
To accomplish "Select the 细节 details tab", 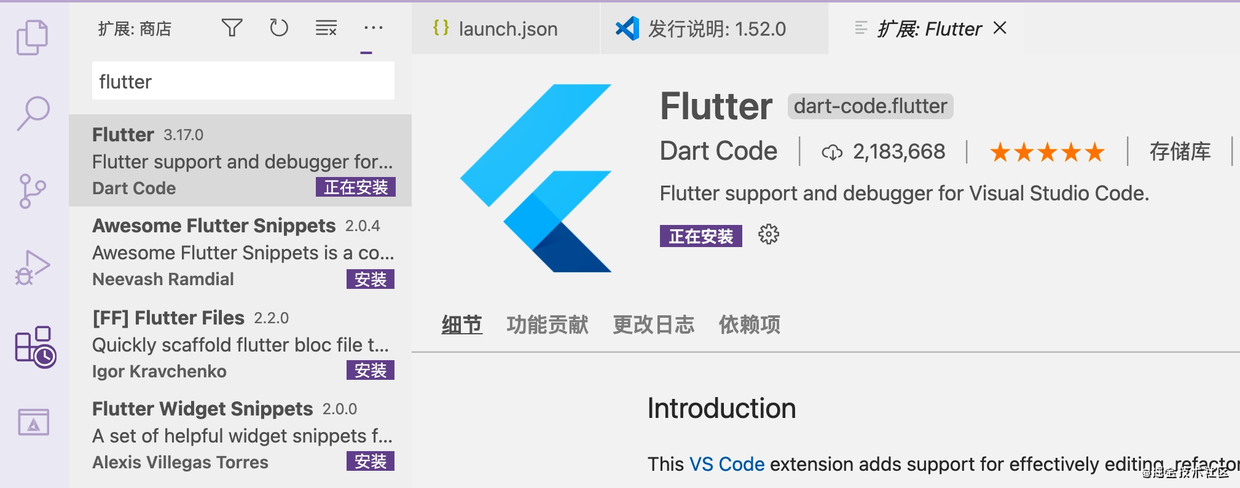I will pyautogui.click(x=462, y=325).
